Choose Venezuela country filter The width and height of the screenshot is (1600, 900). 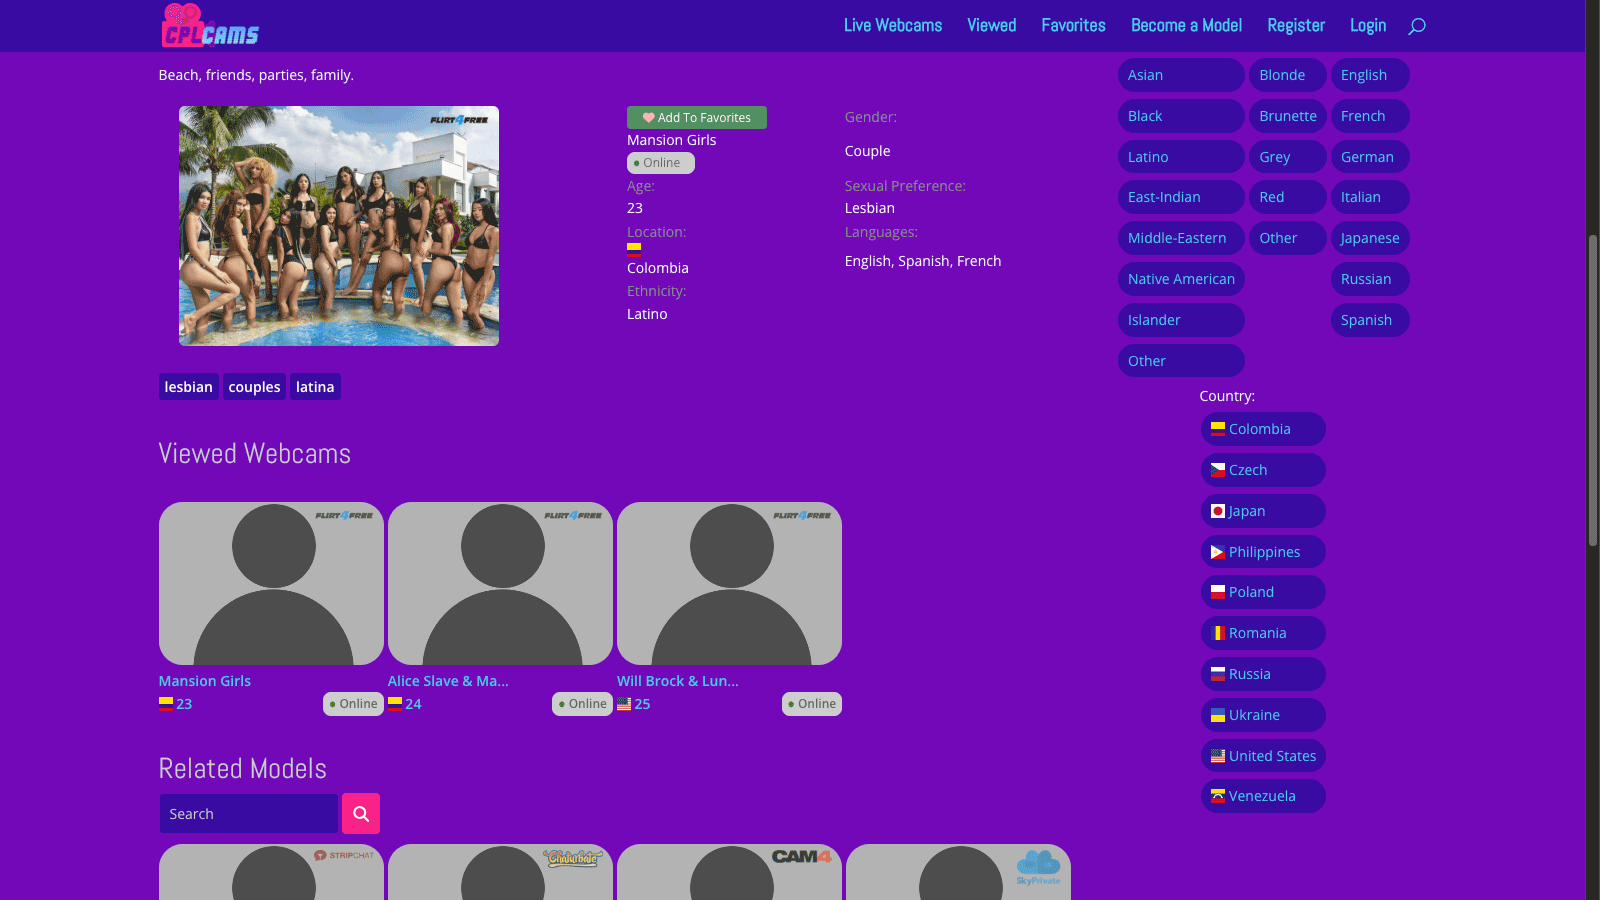(x=1263, y=796)
